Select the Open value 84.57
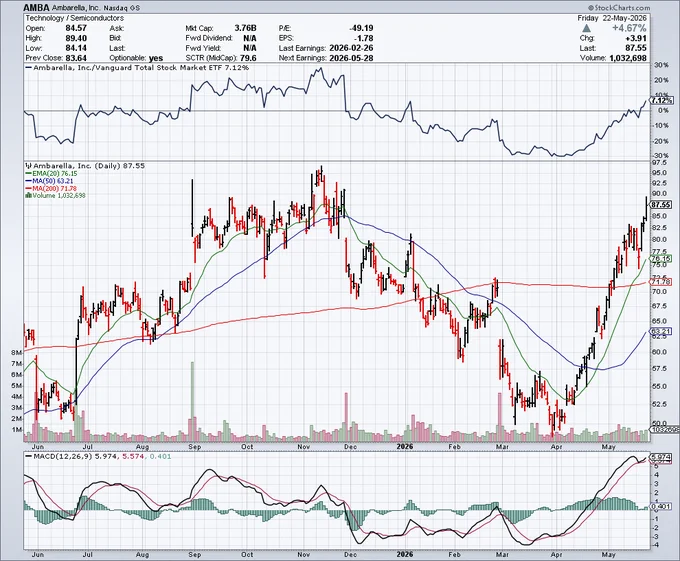The image size is (680, 561). [x=75, y=28]
